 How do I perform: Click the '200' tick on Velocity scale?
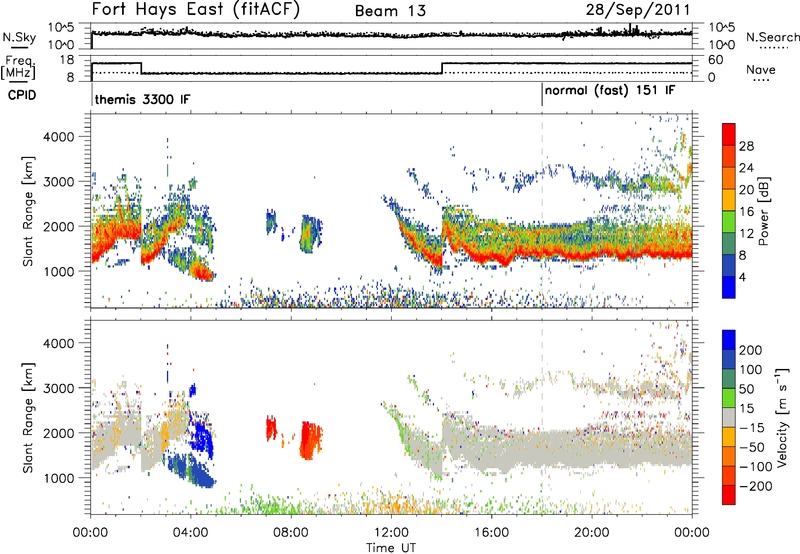pos(751,350)
